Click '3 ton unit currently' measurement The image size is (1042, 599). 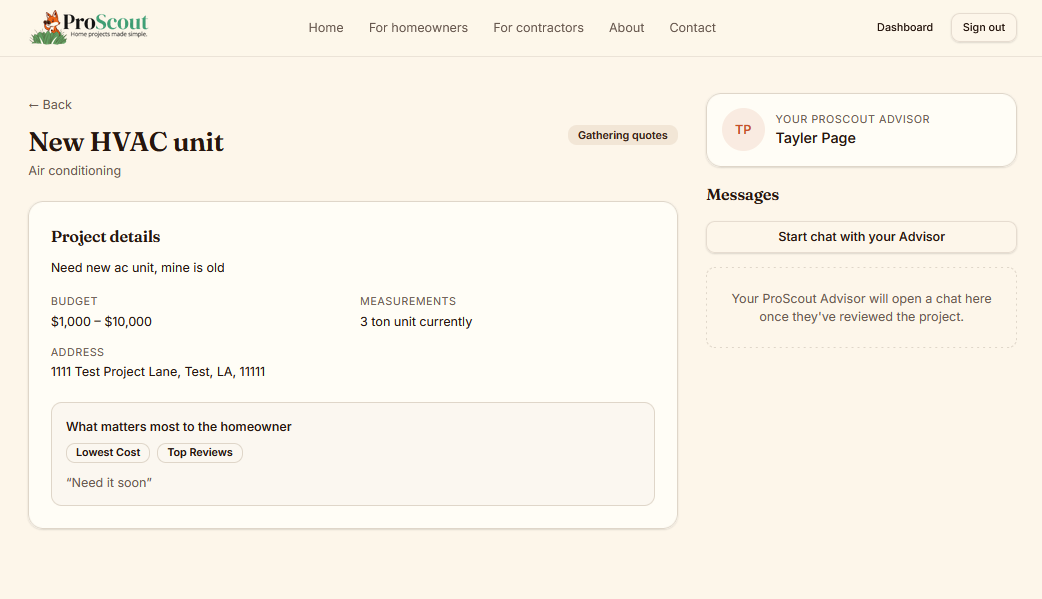click(x=416, y=322)
